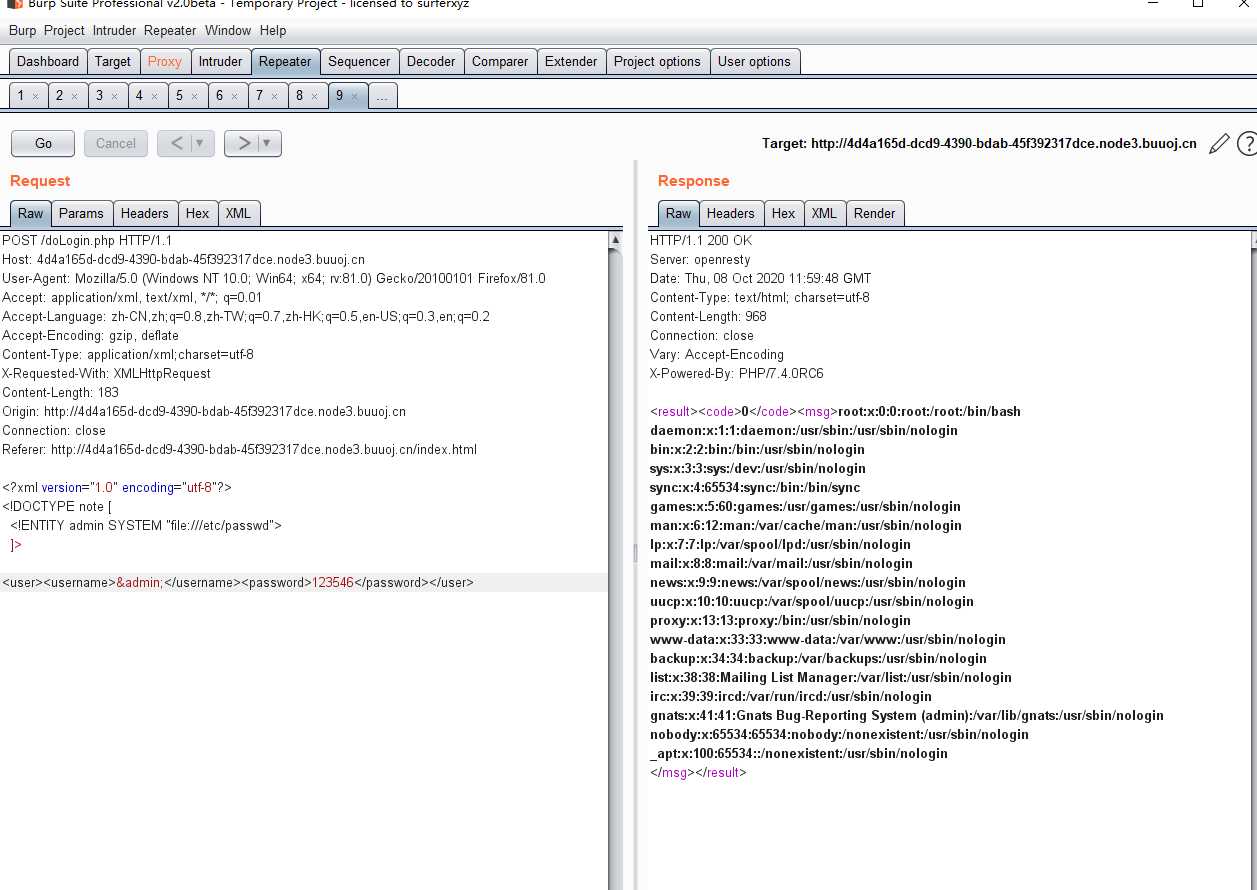Close Repeater tab 4
The image size is (1257, 890).
click(x=154, y=96)
